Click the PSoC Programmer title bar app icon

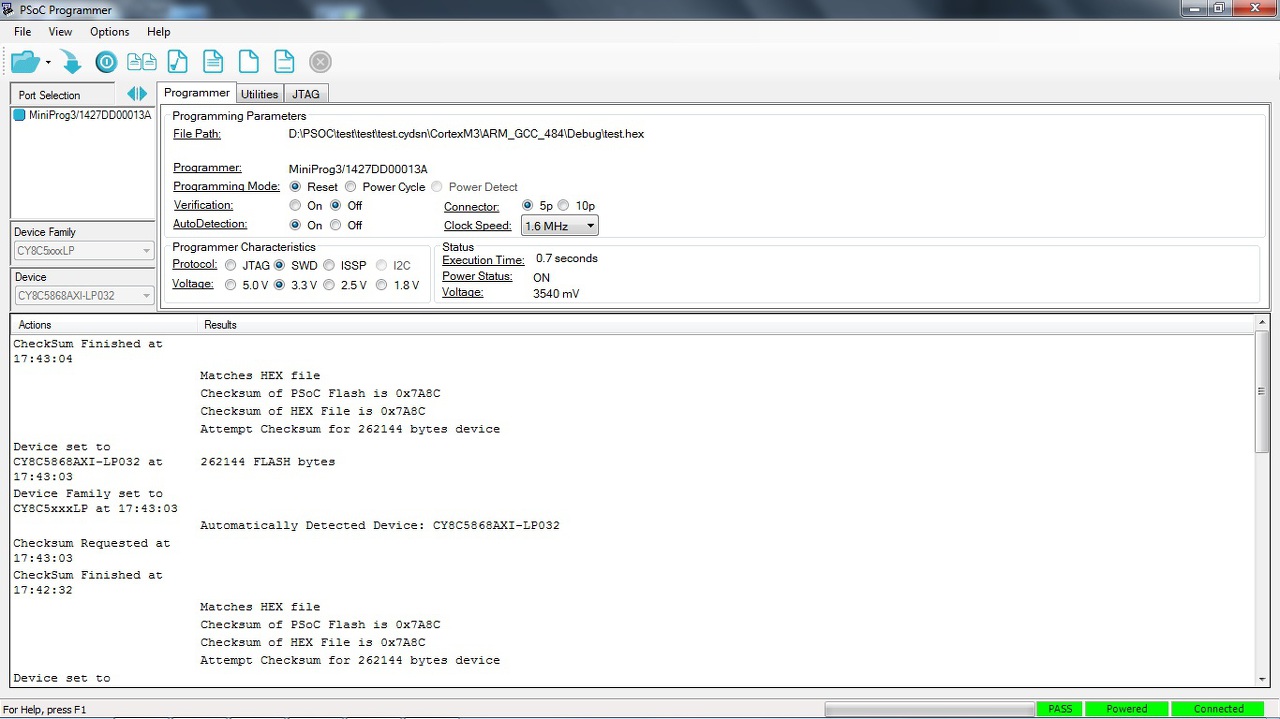coord(9,9)
